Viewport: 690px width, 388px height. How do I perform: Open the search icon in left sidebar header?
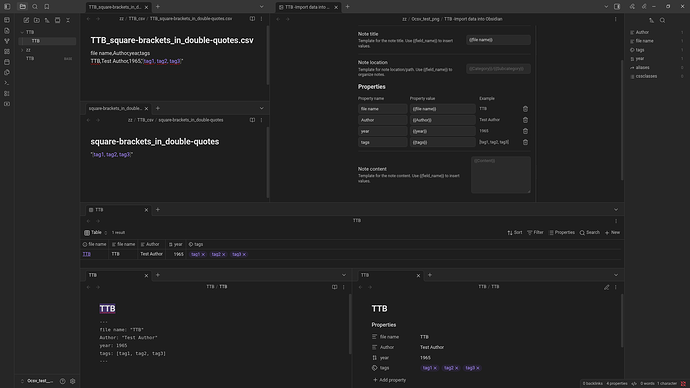(x=35, y=7)
